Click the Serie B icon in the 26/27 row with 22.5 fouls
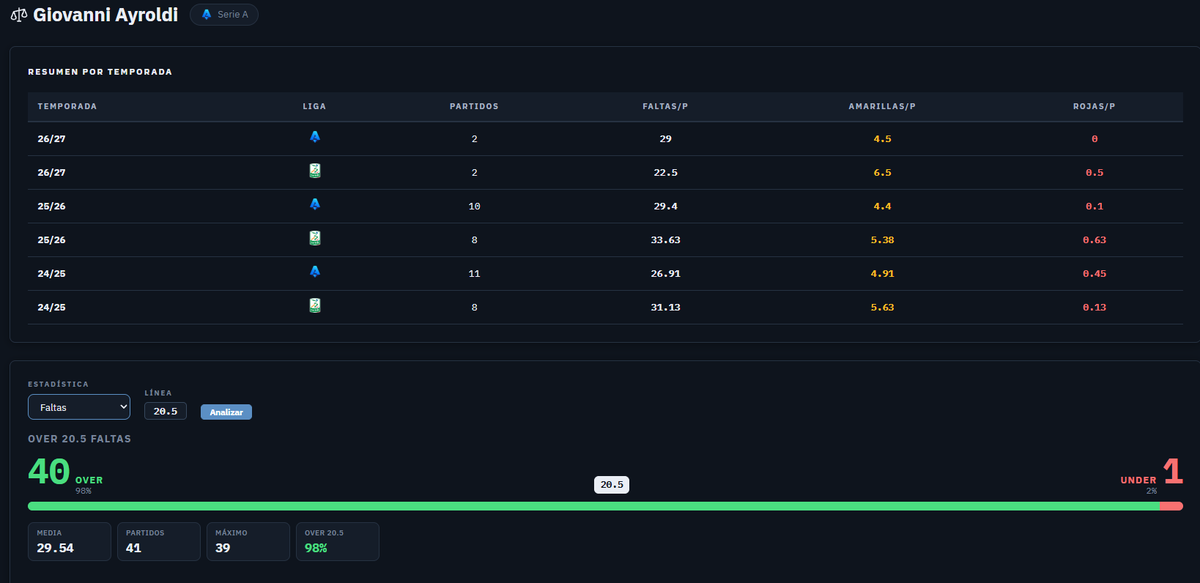 click(315, 172)
